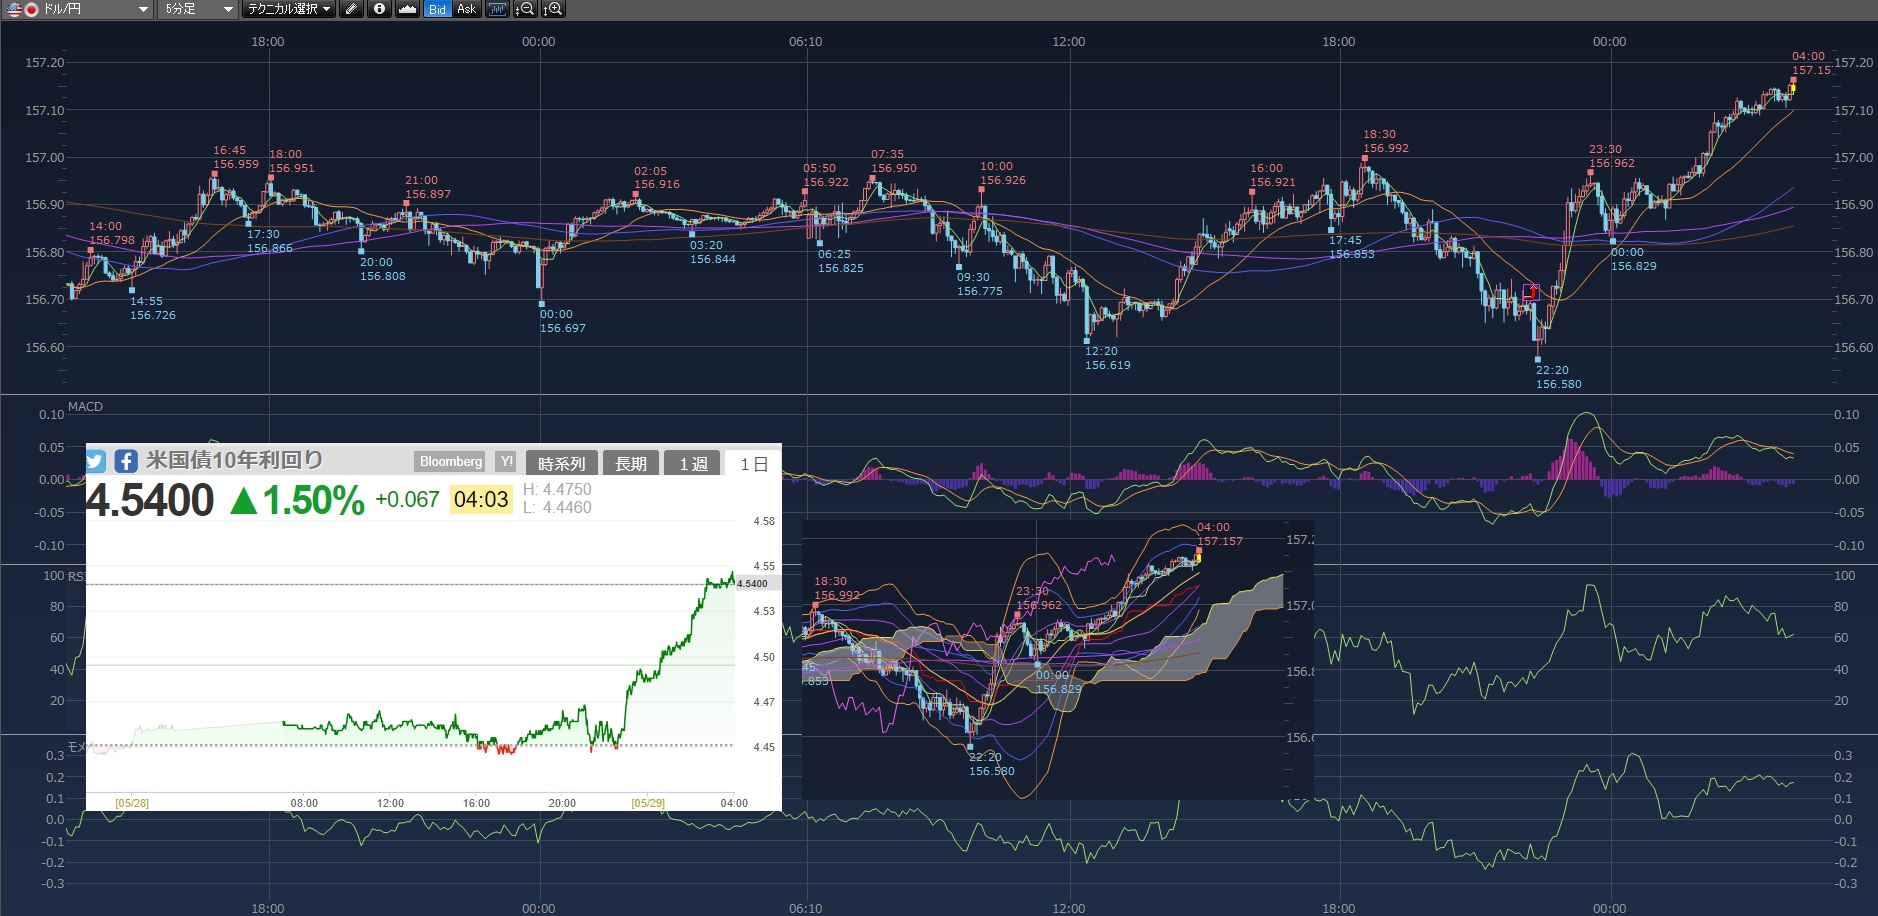Open the テクニカル選択 indicator menu
This screenshot has width=1878, height=916.
pos(289,9)
